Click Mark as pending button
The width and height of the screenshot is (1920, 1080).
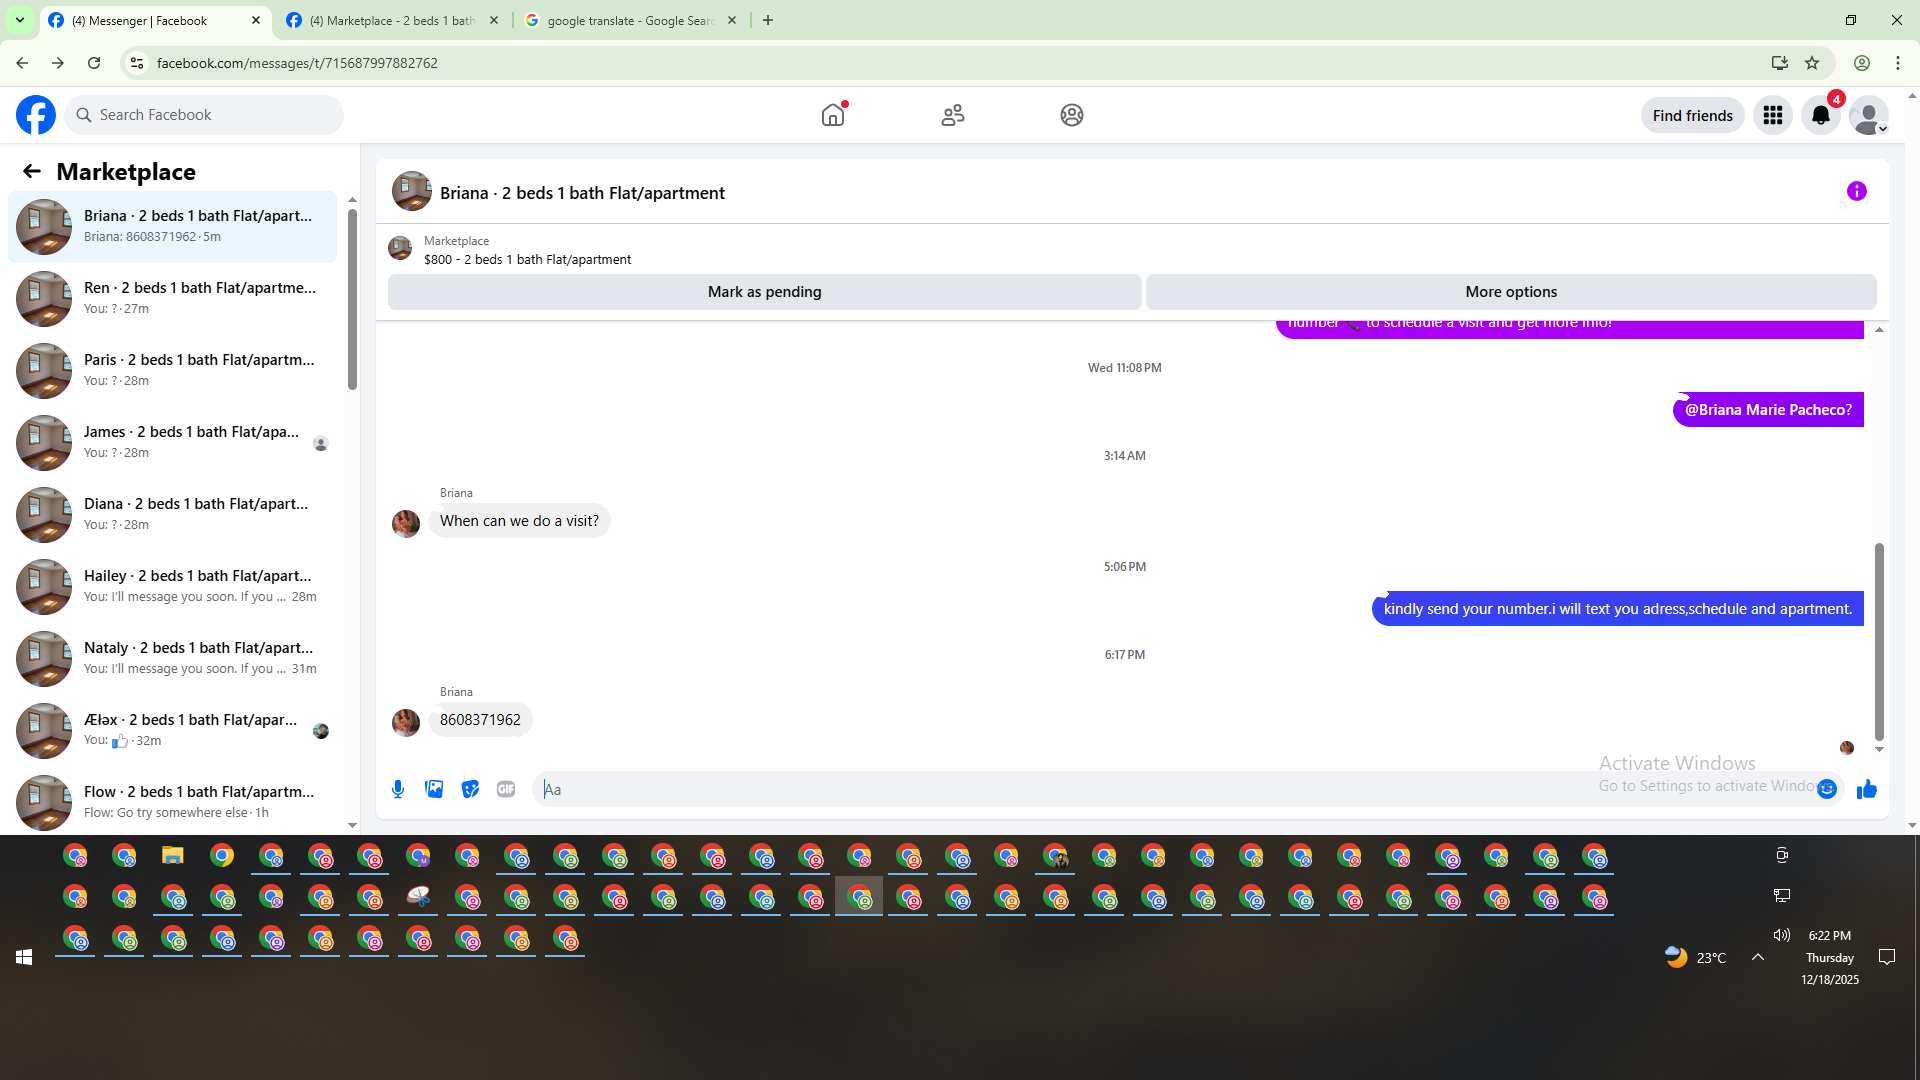click(765, 292)
